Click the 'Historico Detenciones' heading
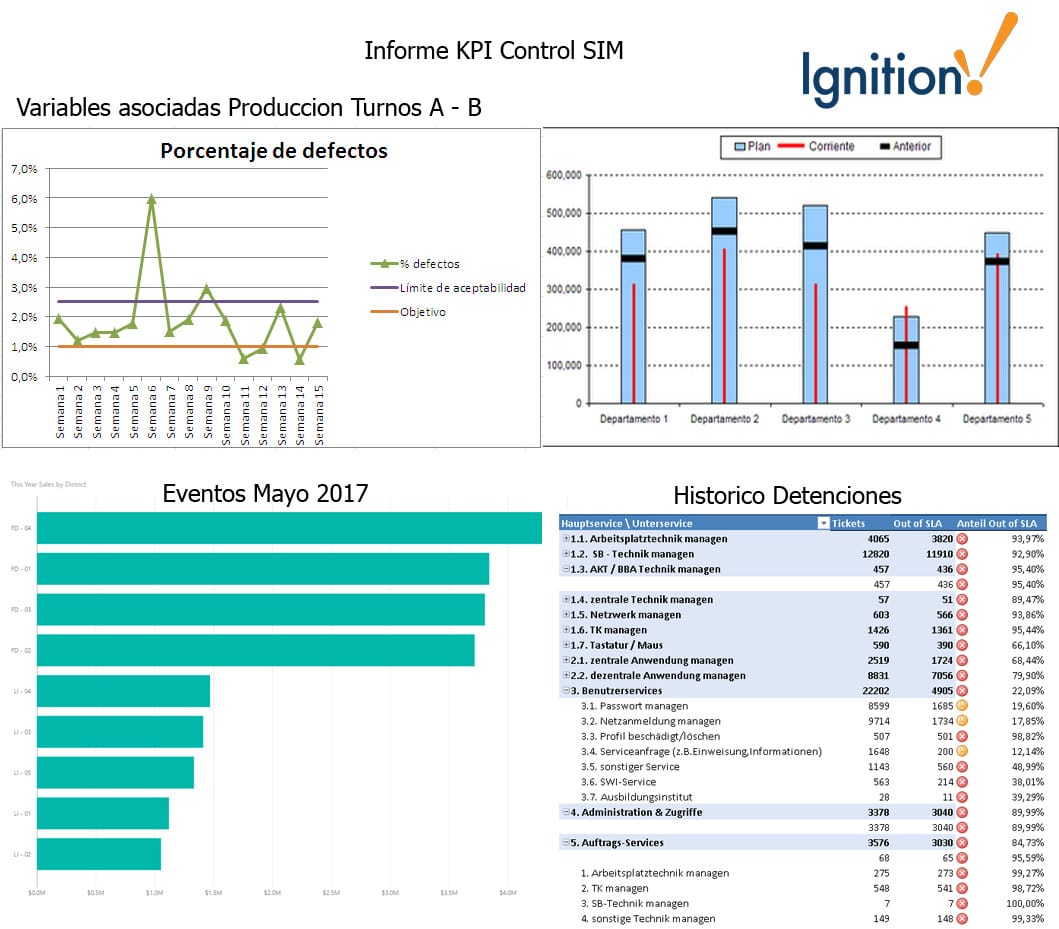 [x=787, y=496]
